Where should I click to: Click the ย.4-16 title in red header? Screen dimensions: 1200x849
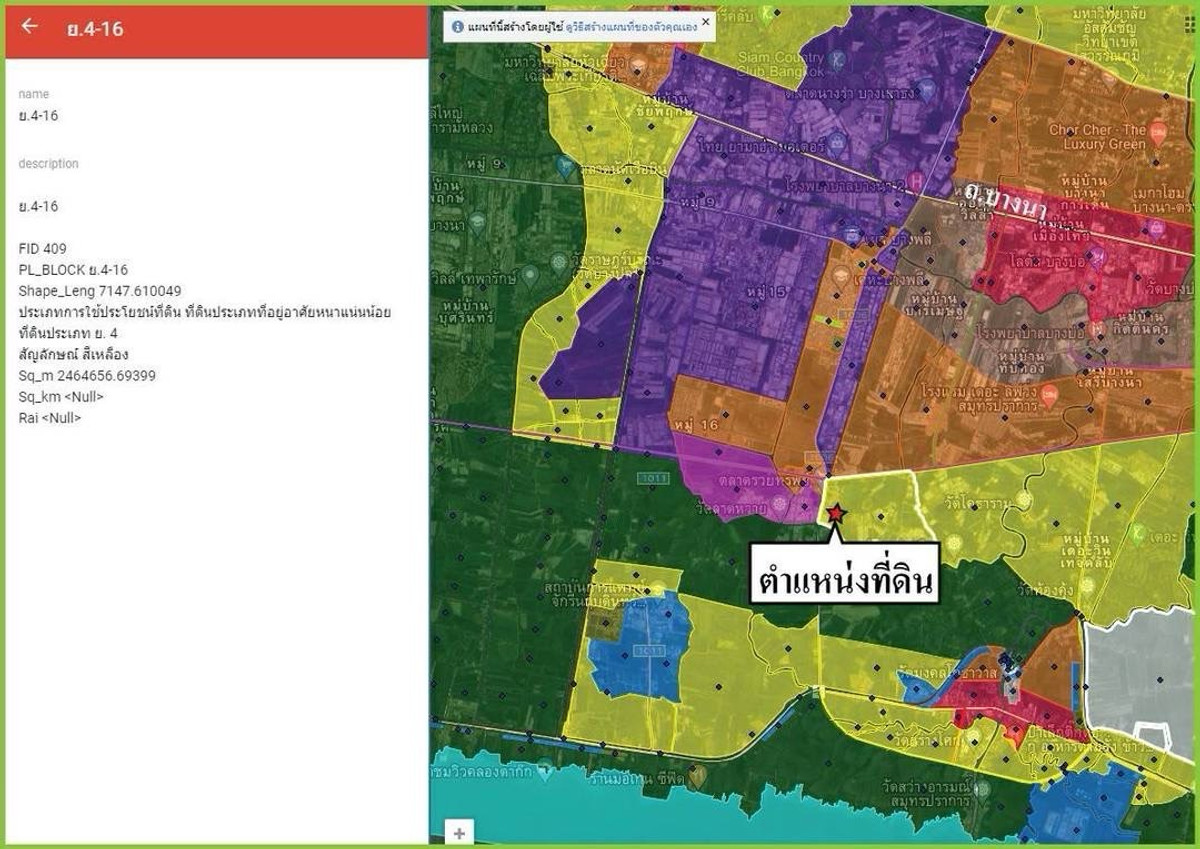coord(95,29)
